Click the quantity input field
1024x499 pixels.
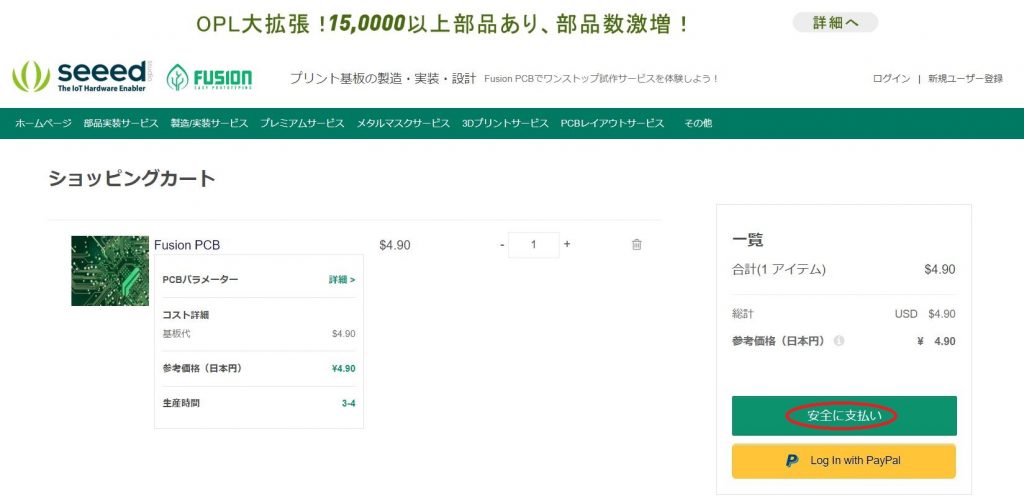(534, 245)
